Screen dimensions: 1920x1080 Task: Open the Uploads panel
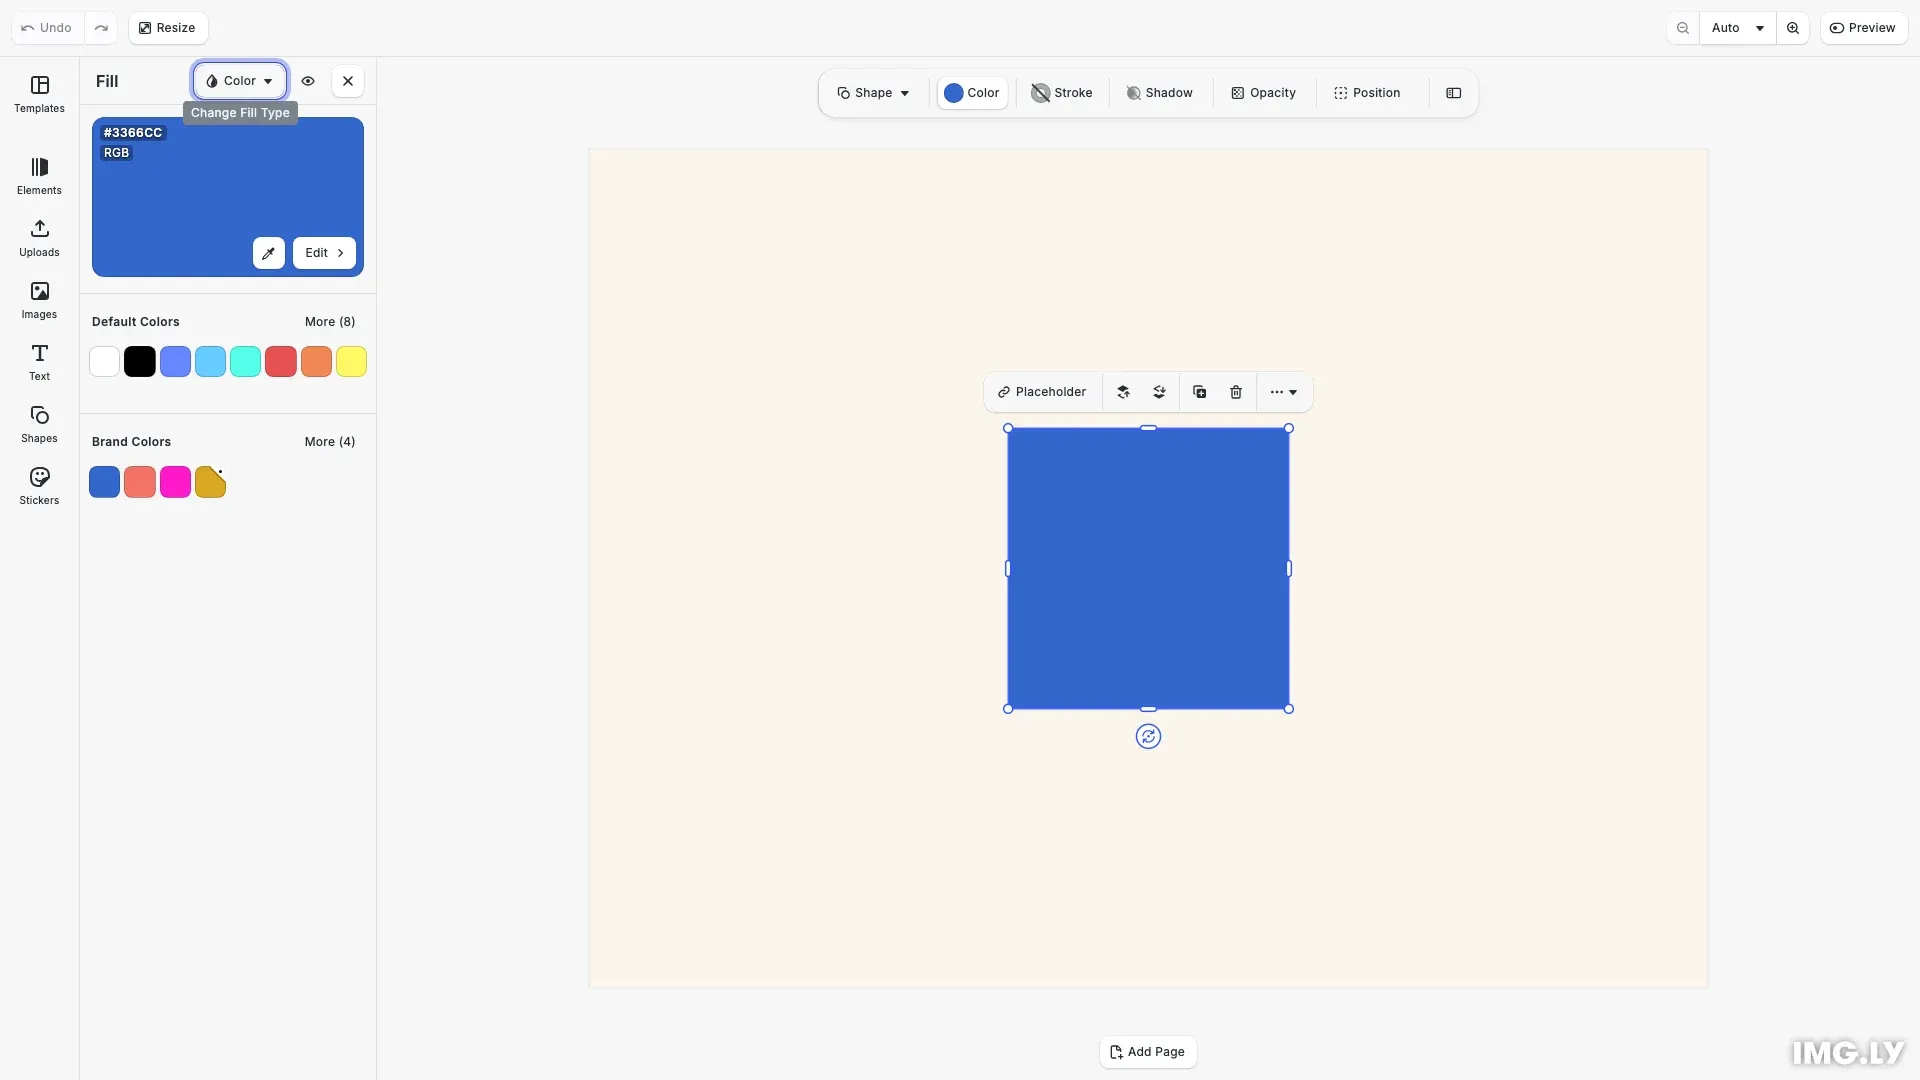pyautogui.click(x=39, y=238)
